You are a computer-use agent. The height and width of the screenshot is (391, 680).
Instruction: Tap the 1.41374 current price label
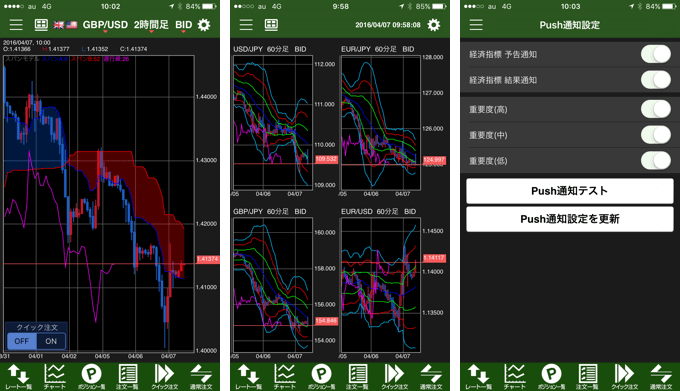click(x=208, y=259)
